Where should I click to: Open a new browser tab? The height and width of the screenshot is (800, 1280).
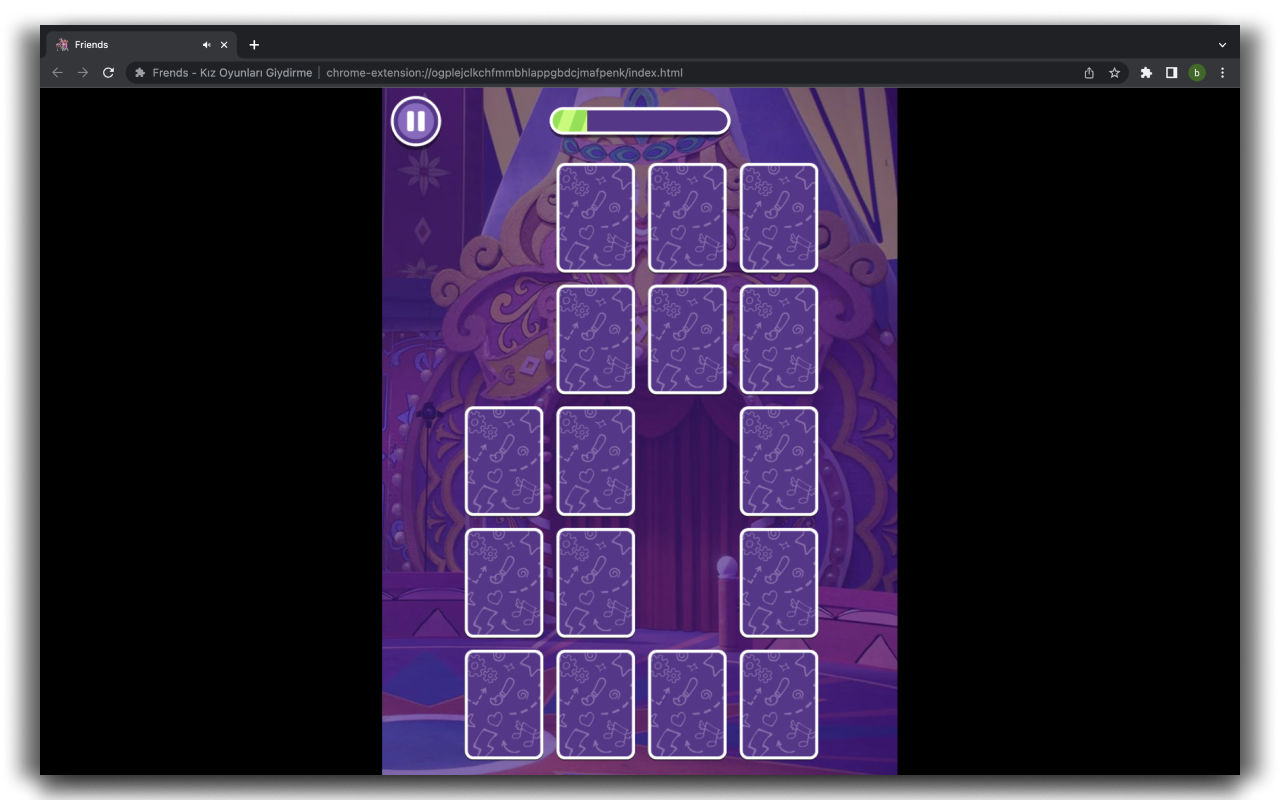coord(254,45)
